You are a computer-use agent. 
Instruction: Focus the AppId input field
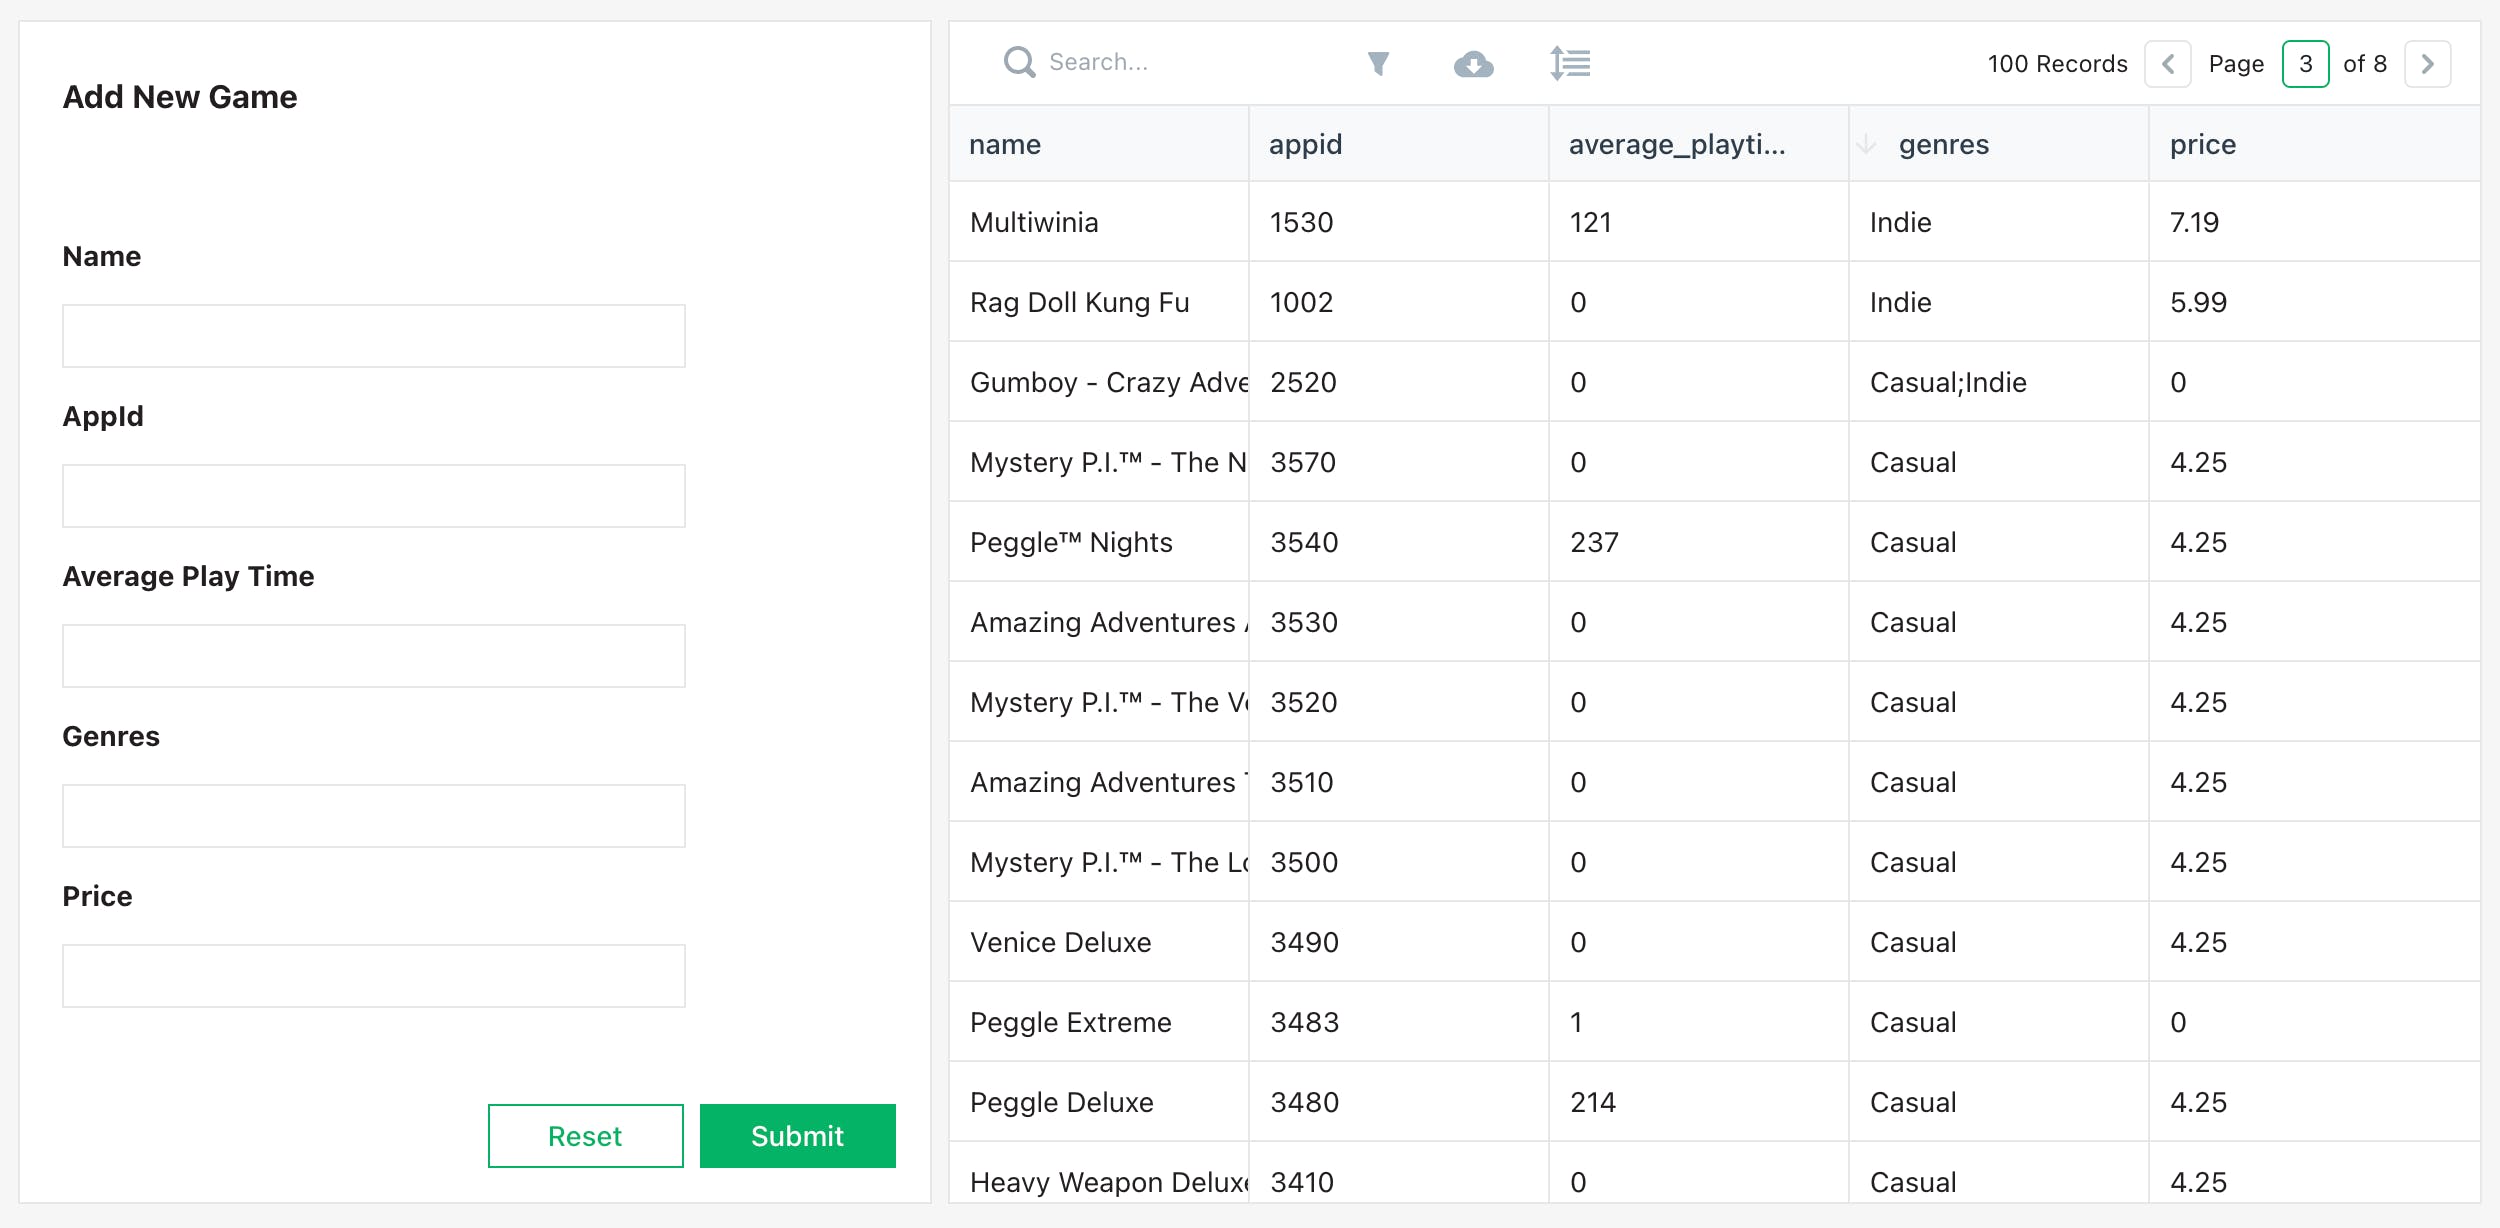coord(373,496)
